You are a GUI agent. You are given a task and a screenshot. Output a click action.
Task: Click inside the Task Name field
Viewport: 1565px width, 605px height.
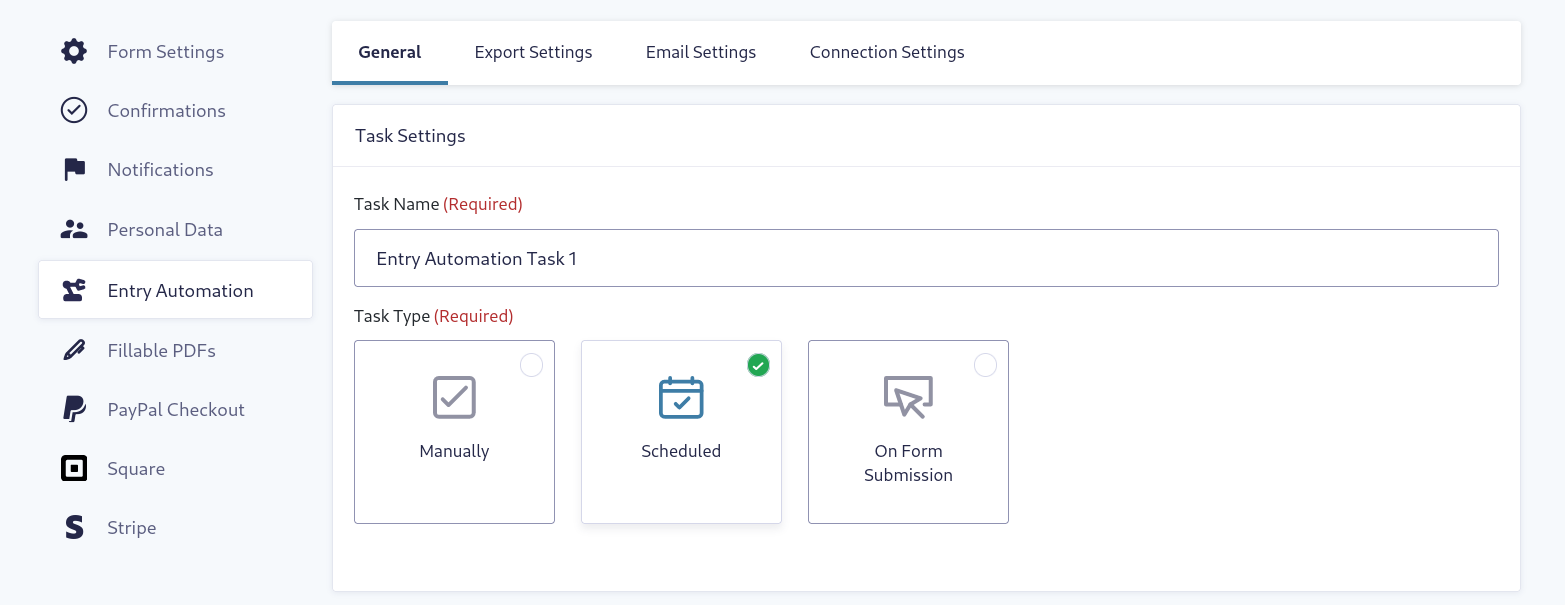[x=925, y=258]
